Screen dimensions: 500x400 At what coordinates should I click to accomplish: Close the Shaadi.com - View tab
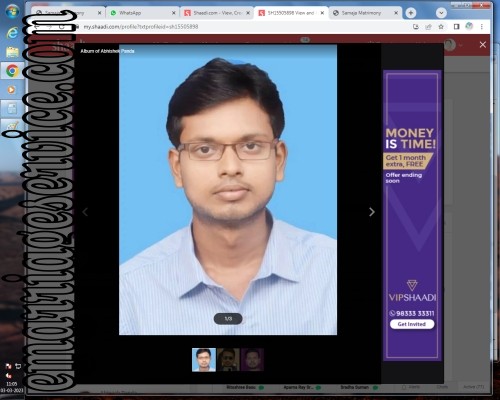pos(248,13)
